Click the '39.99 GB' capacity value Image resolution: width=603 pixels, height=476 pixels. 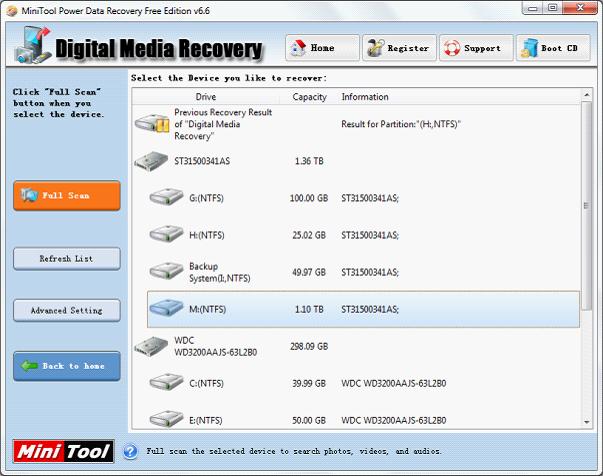309,383
